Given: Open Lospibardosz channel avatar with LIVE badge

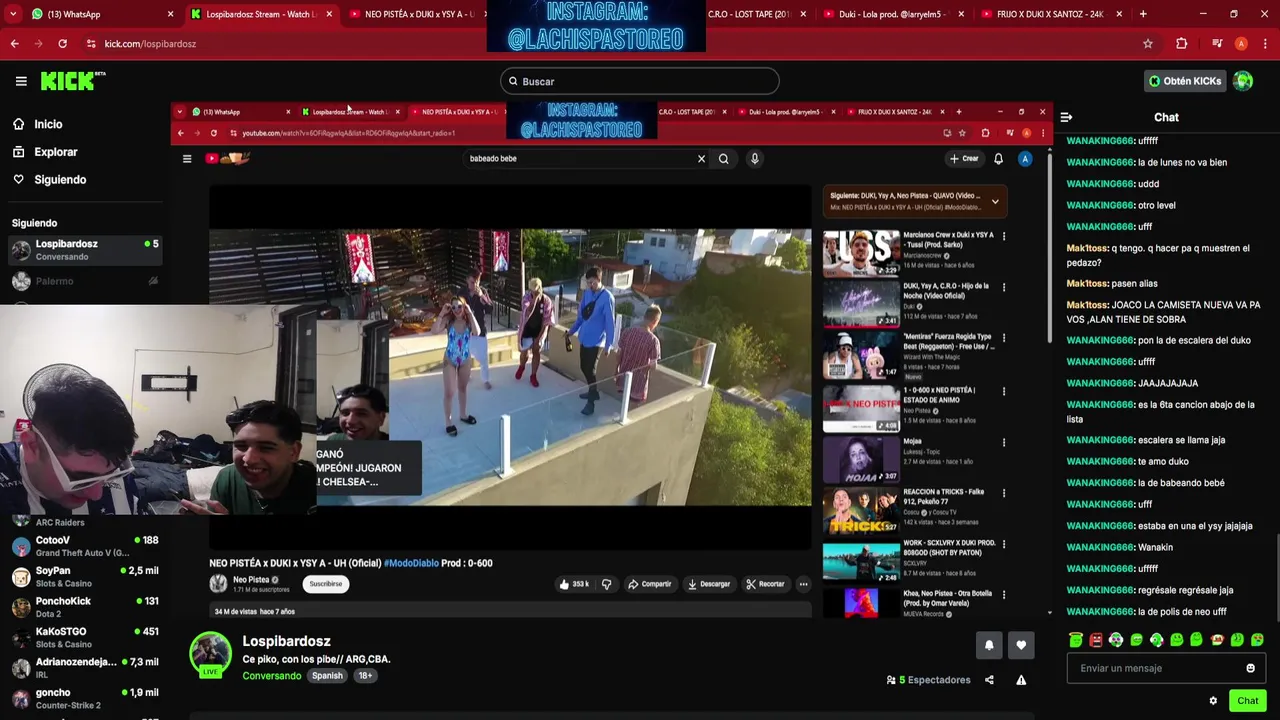Looking at the screenshot, I should [x=211, y=654].
